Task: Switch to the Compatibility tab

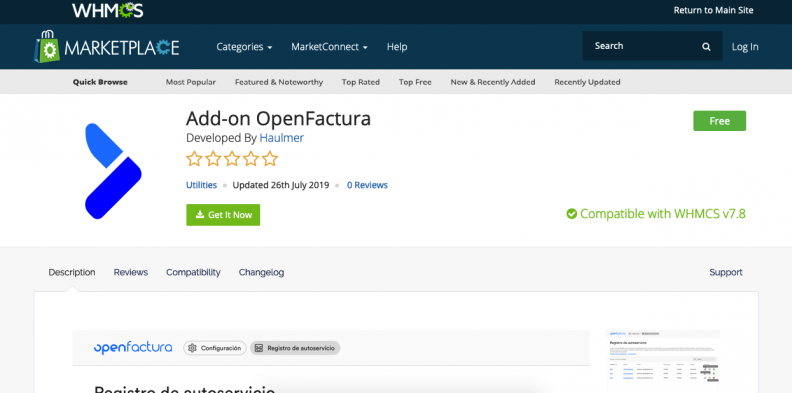Action: tap(193, 272)
